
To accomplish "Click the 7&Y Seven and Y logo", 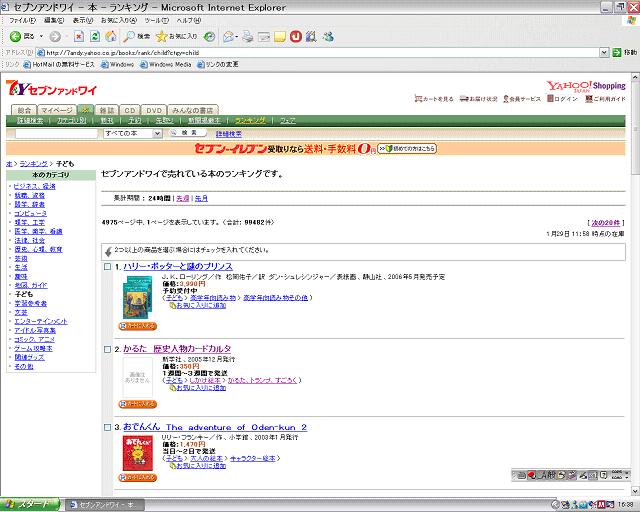I will 51,88.
